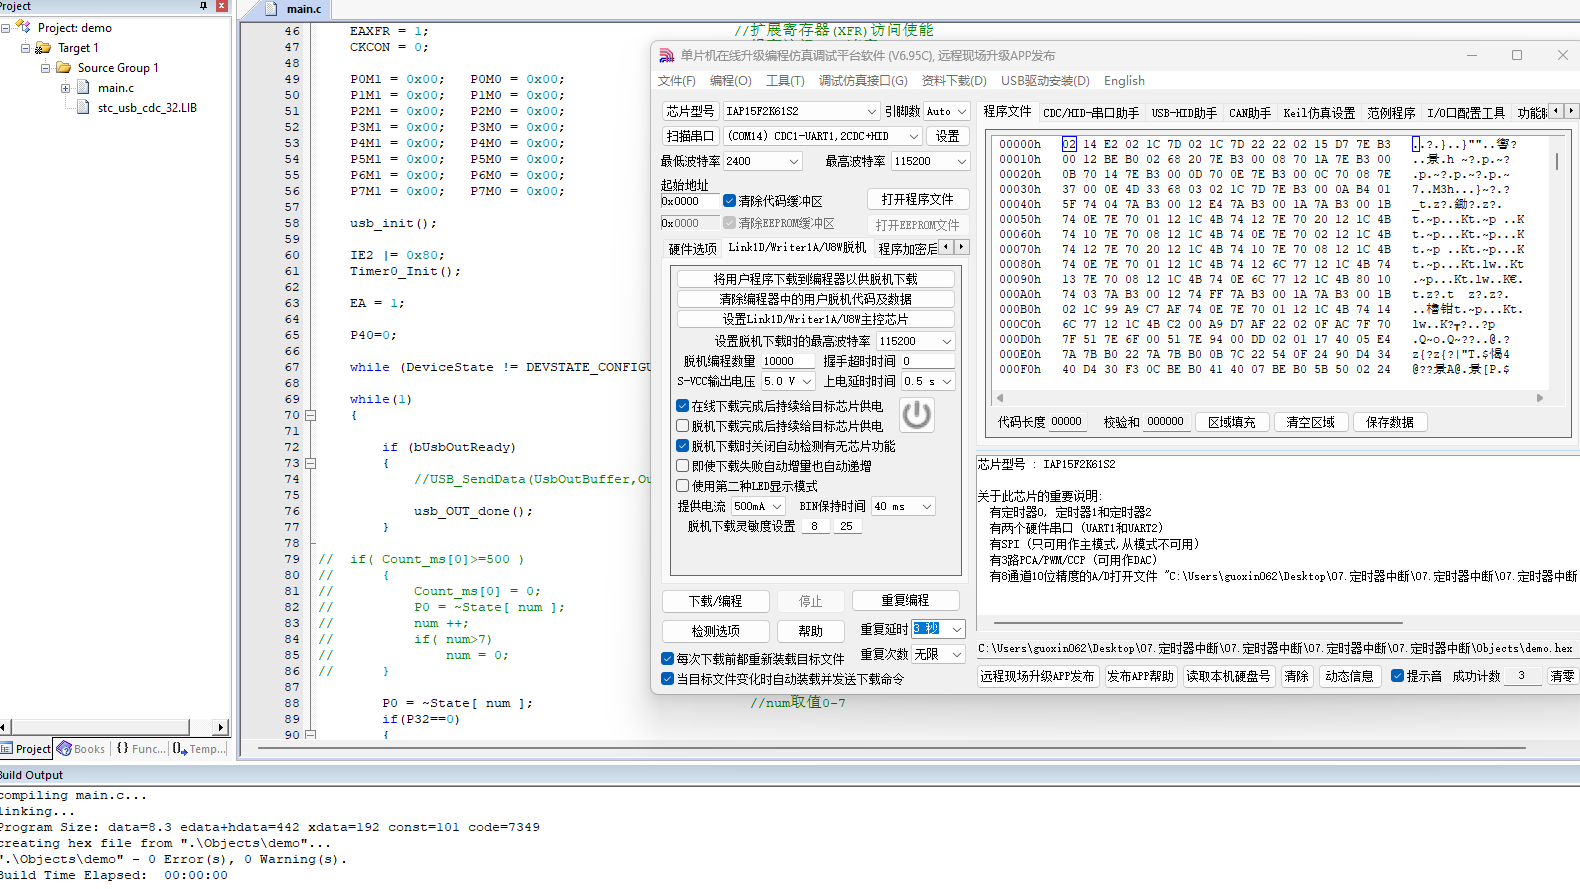The width and height of the screenshot is (1580, 889).
Task: Switch to the Temp... tab in Keil
Action: pos(199,749)
